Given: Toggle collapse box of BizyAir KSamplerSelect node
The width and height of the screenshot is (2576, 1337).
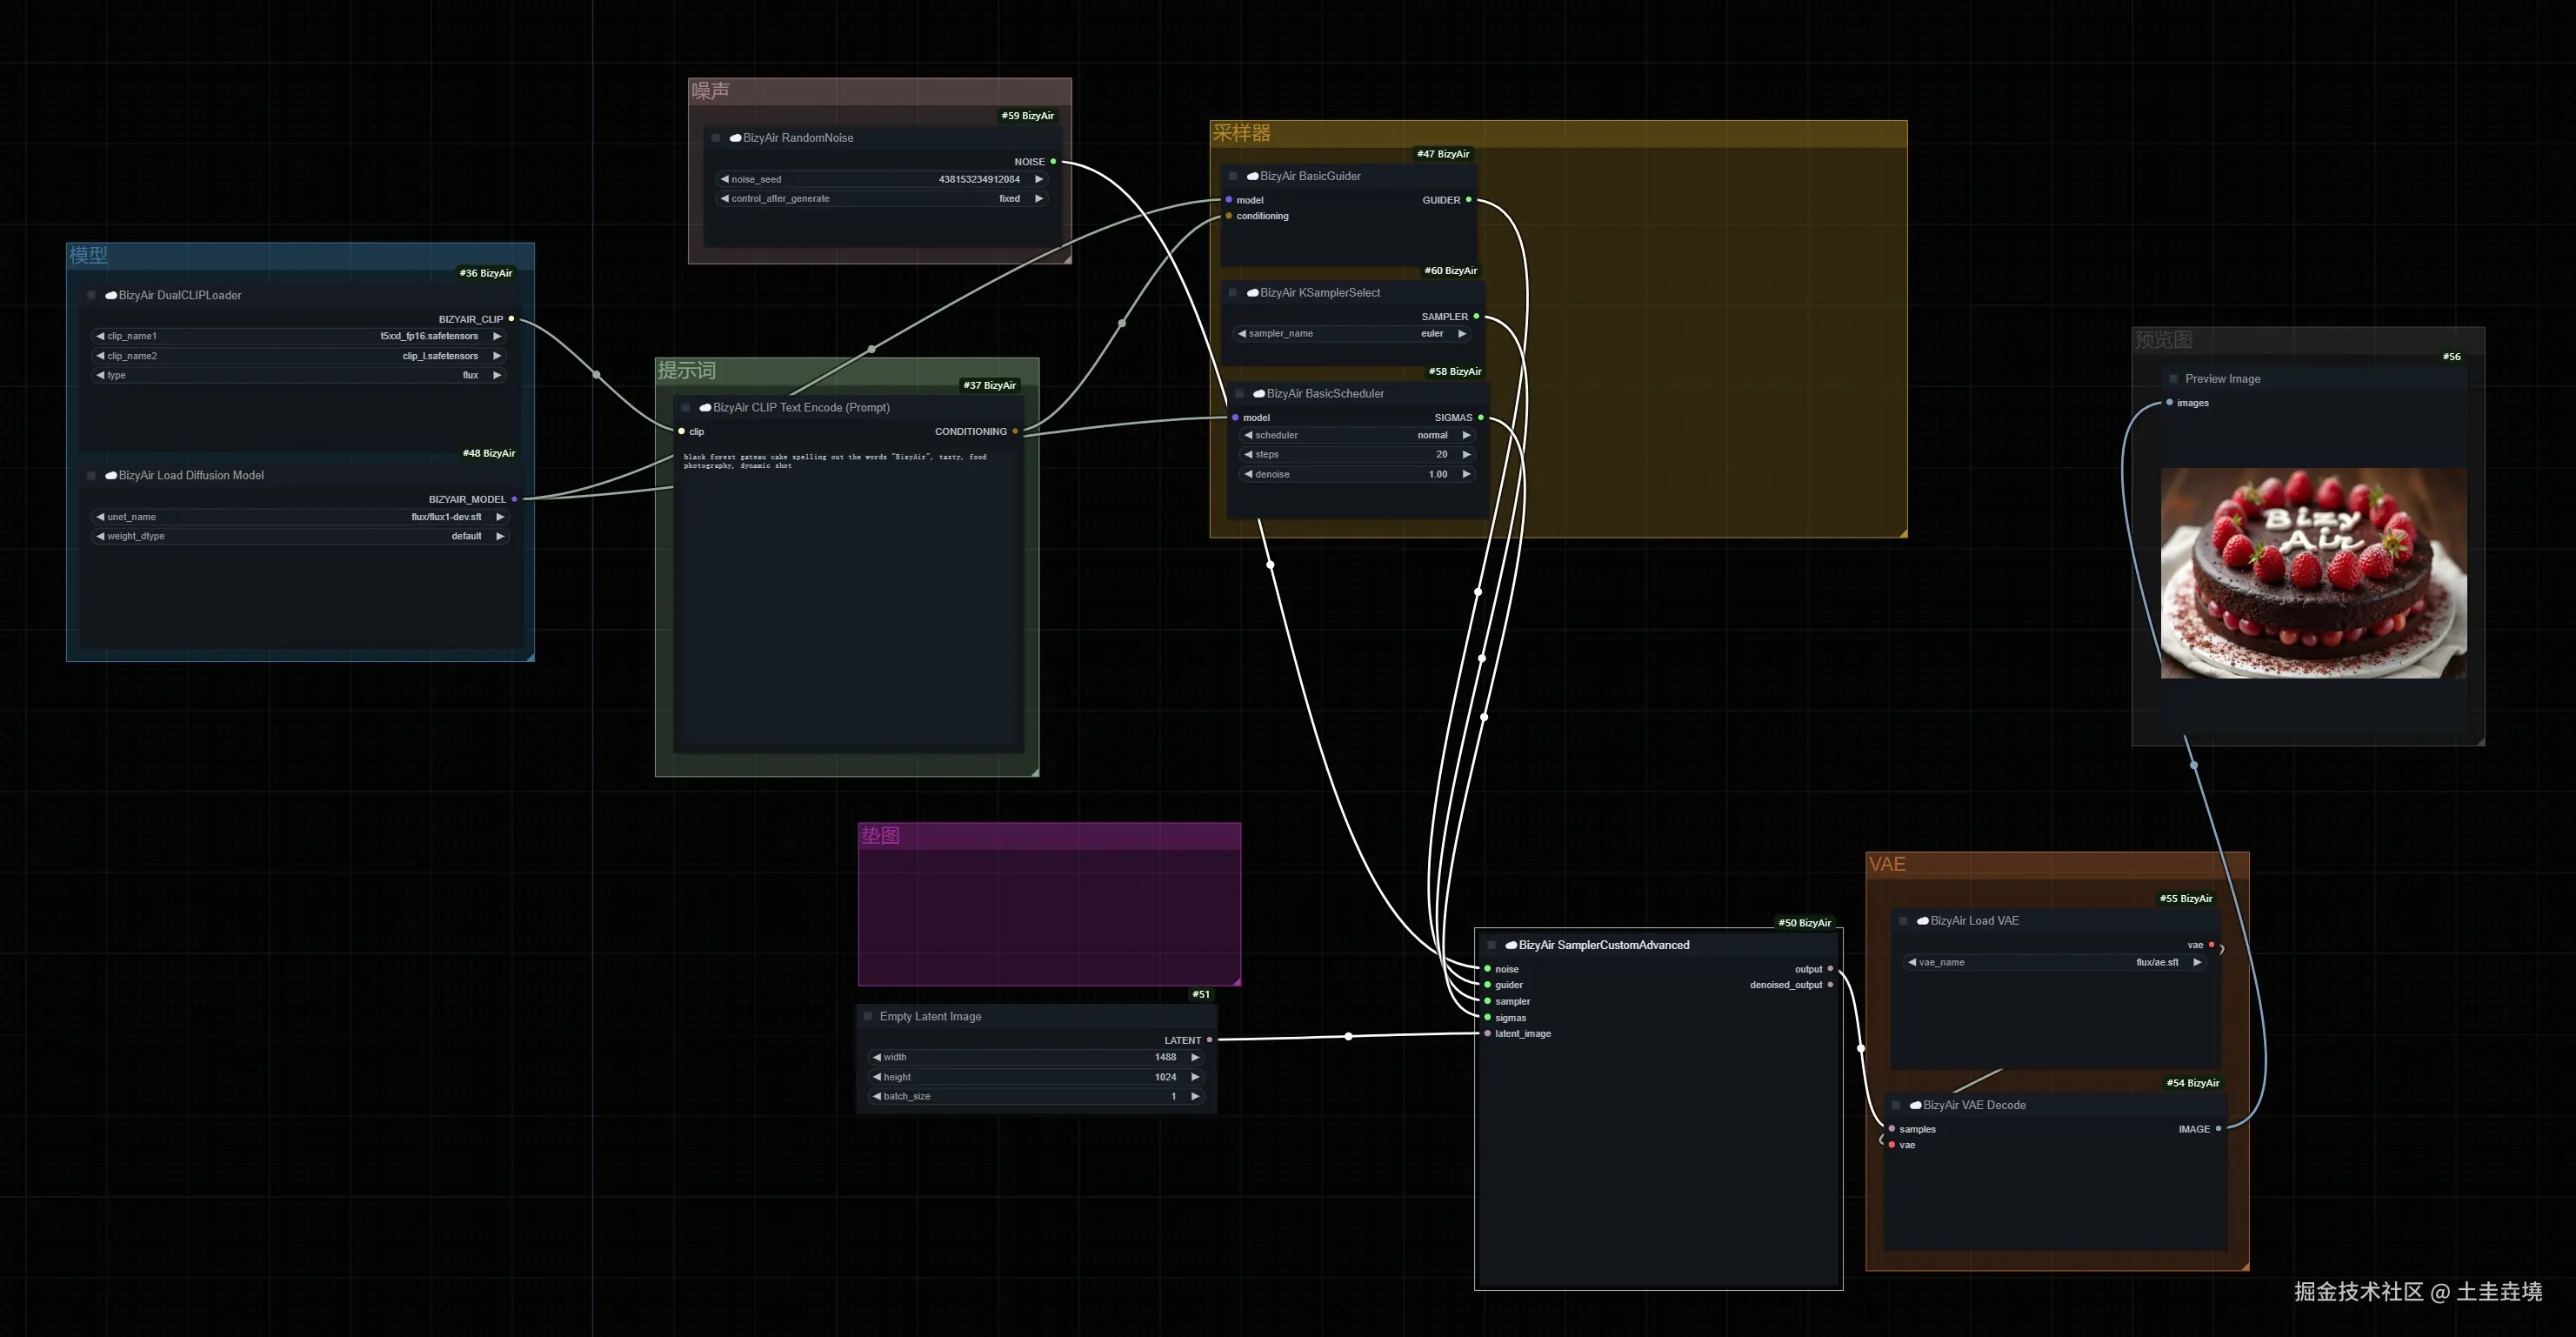Looking at the screenshot, I should coord(1233,293).
